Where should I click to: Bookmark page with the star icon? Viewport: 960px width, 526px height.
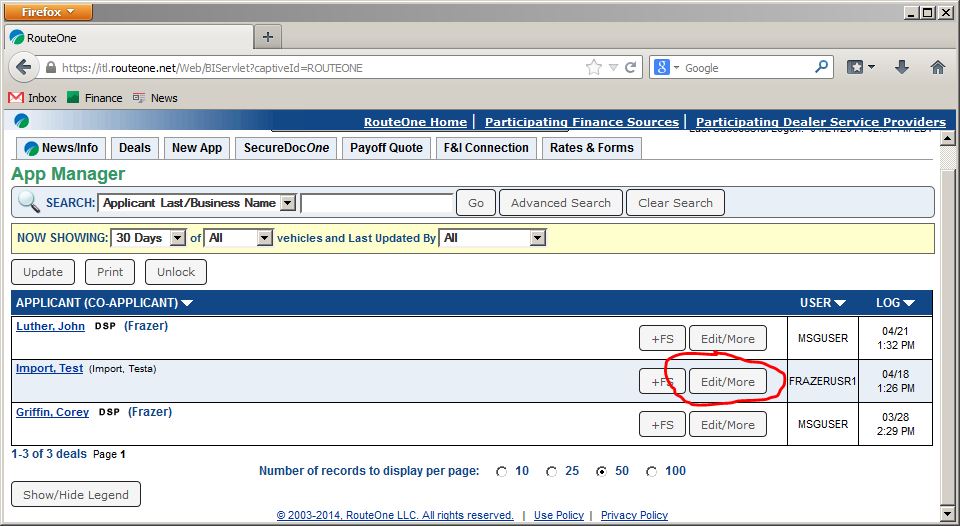593,67
